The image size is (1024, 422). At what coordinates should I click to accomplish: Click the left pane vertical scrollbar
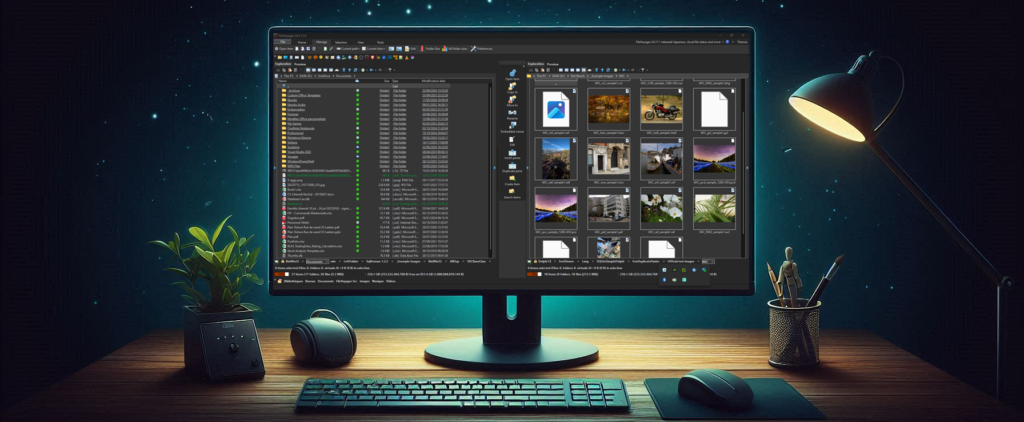tap(491, 170)
